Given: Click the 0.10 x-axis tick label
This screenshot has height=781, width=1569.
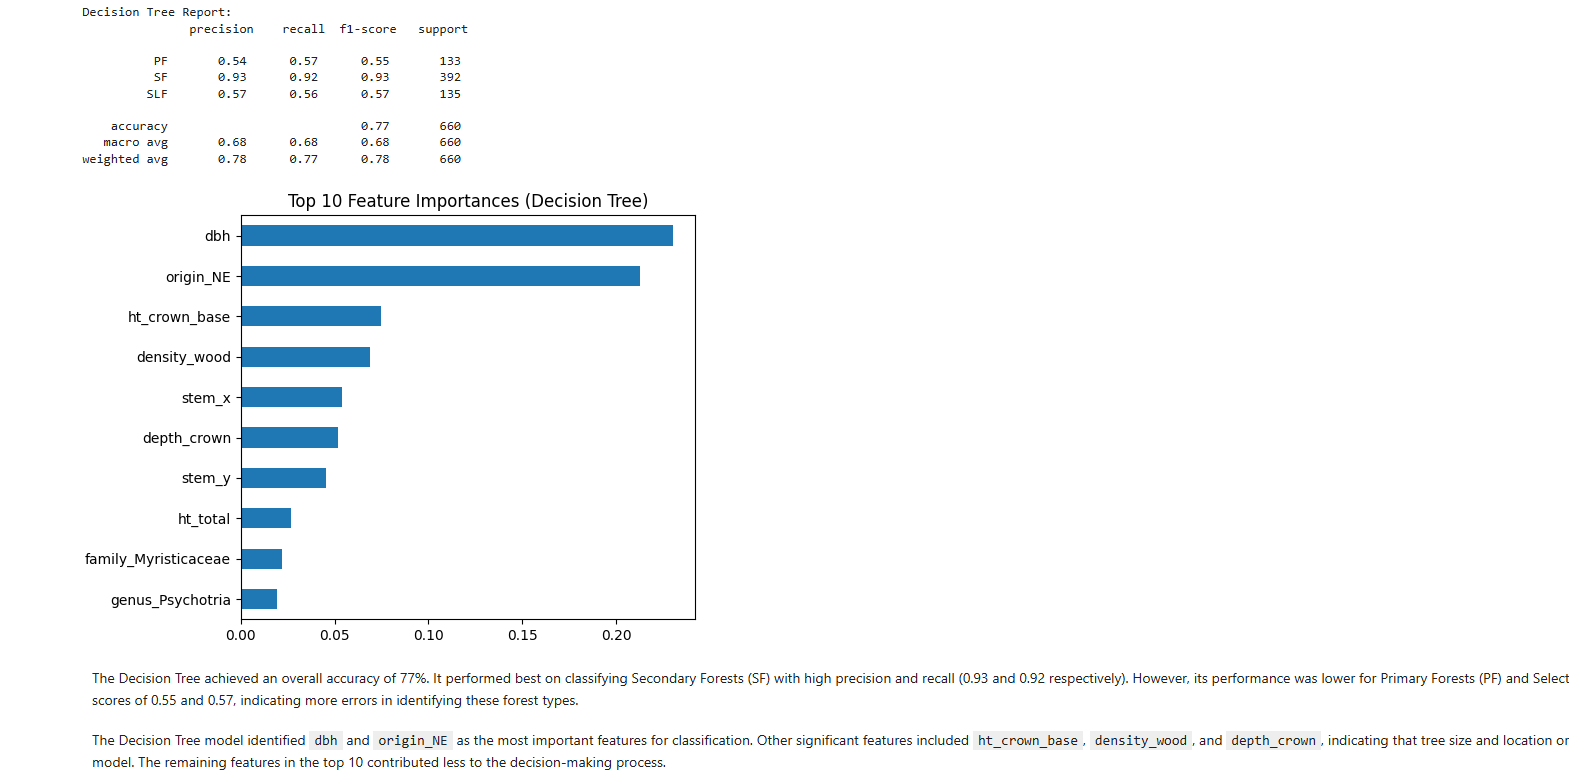Looking at the screenshot, I should [429, 635].
